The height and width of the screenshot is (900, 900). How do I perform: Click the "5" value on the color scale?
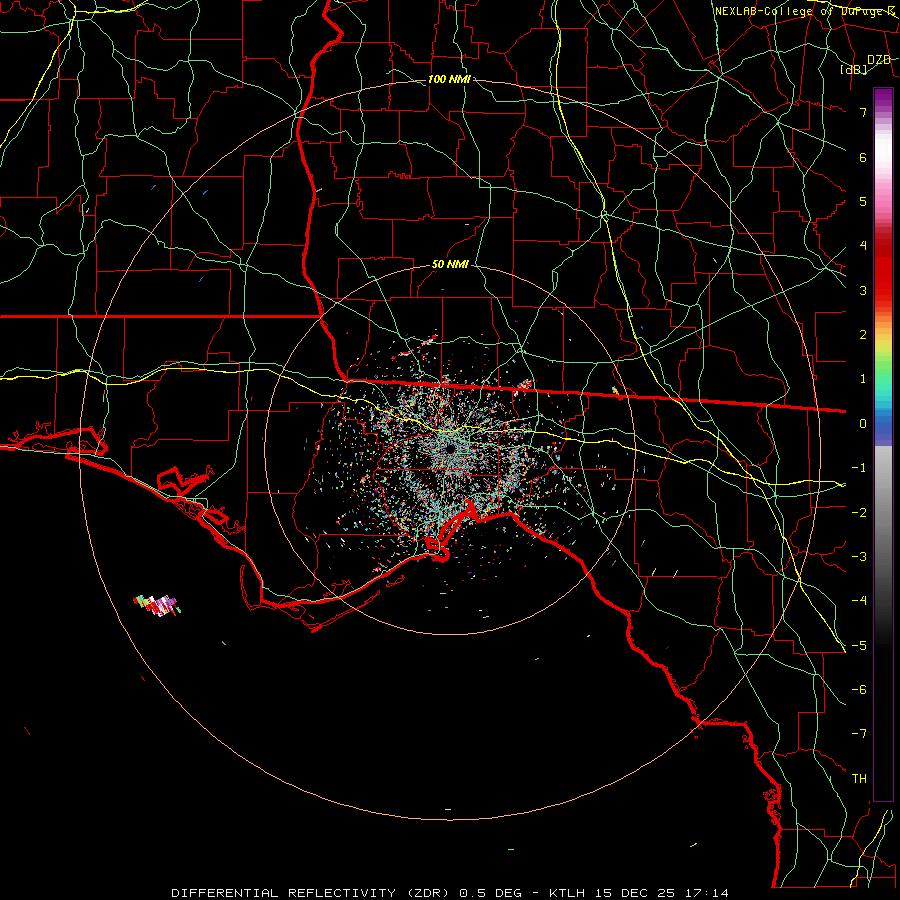click(x=863, y=201)
